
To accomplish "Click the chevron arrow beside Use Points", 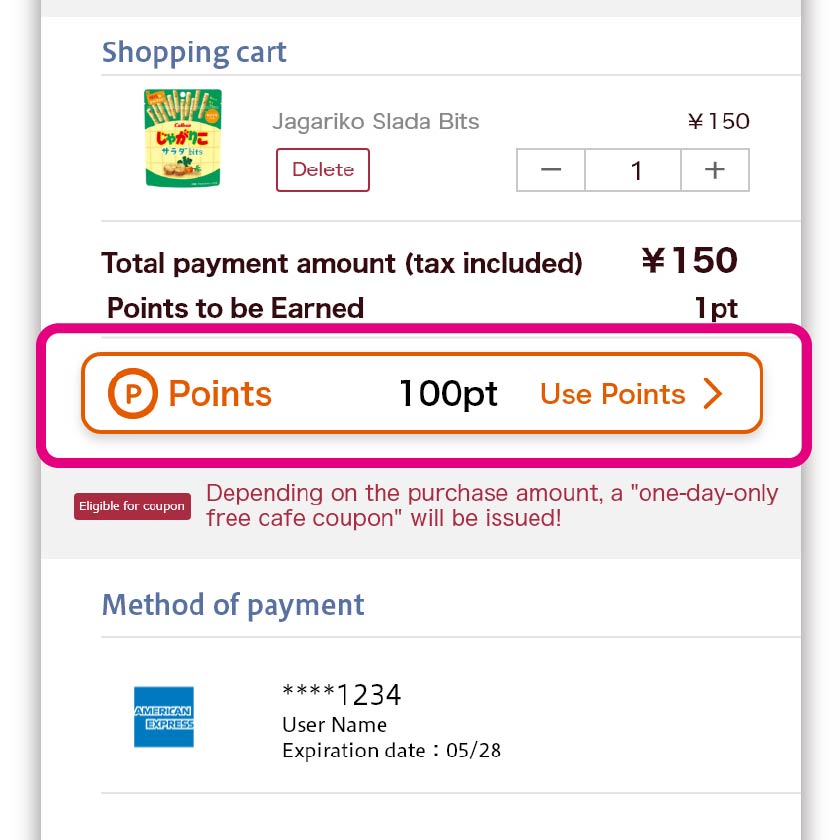I will pyautogui.click(x=712, y=394).
